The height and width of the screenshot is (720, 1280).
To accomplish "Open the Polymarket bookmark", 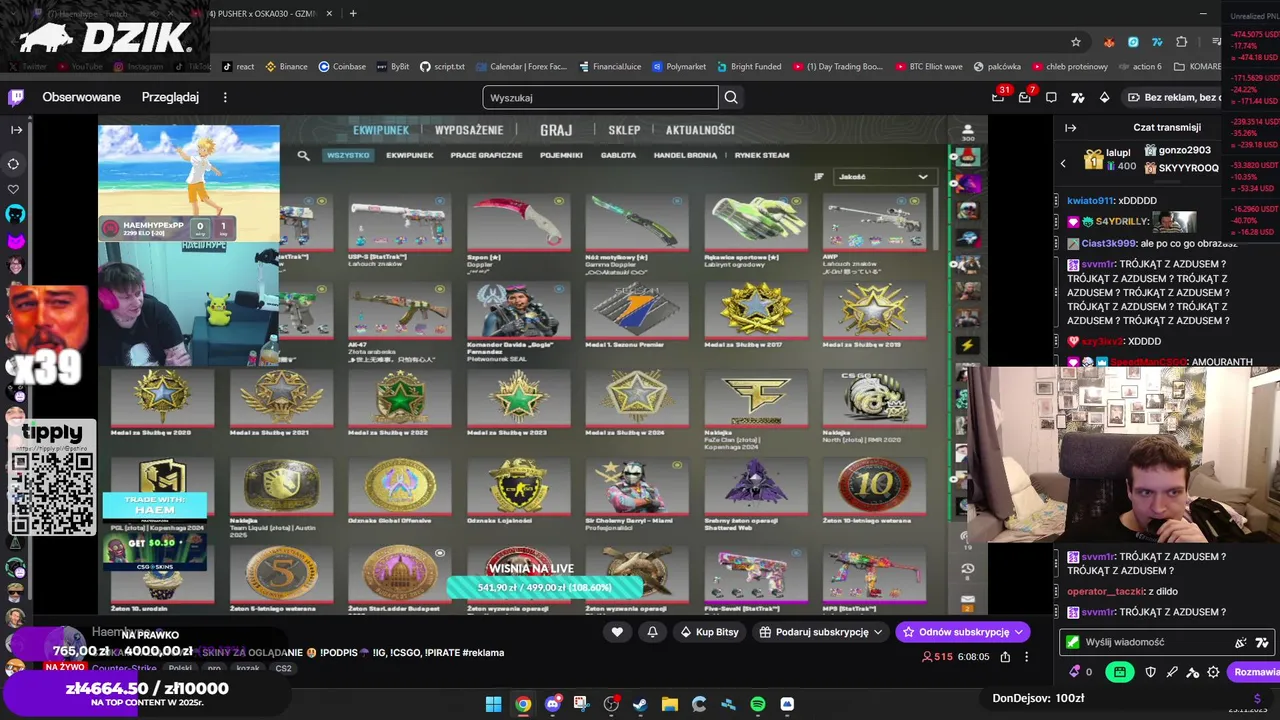I will click(679, 67).
